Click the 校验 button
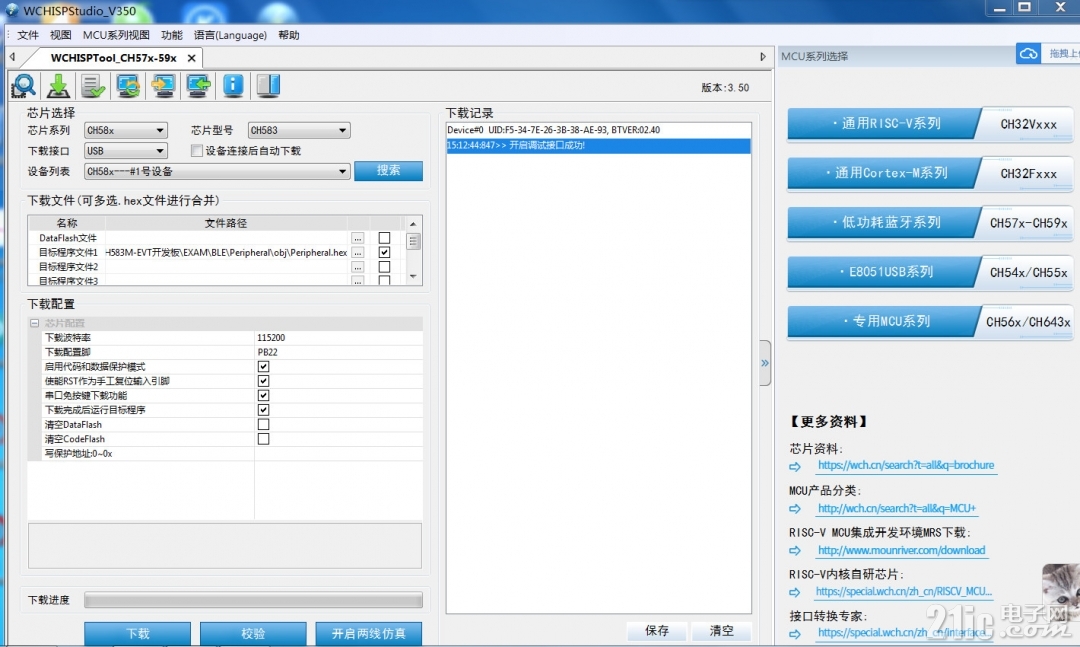The width and height of the screenshot is (1080, 647). click(253, 633)
